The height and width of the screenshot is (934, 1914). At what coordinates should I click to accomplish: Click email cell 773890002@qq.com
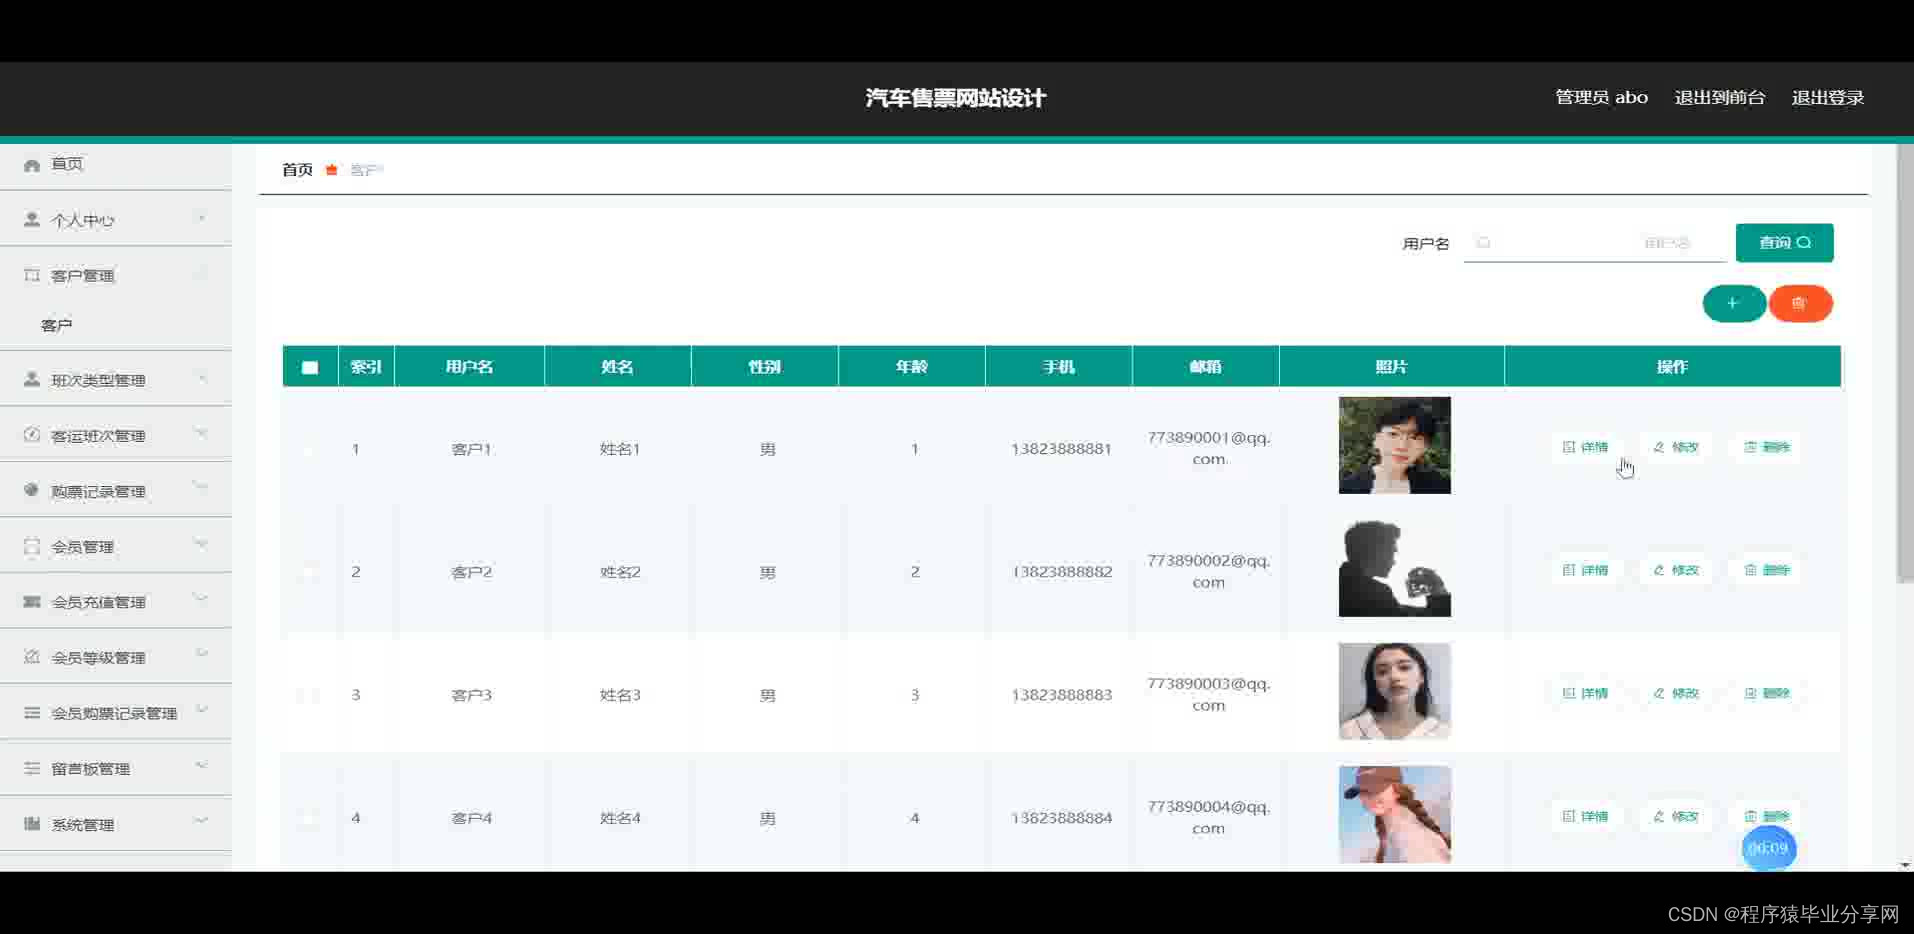[1208, 571]
